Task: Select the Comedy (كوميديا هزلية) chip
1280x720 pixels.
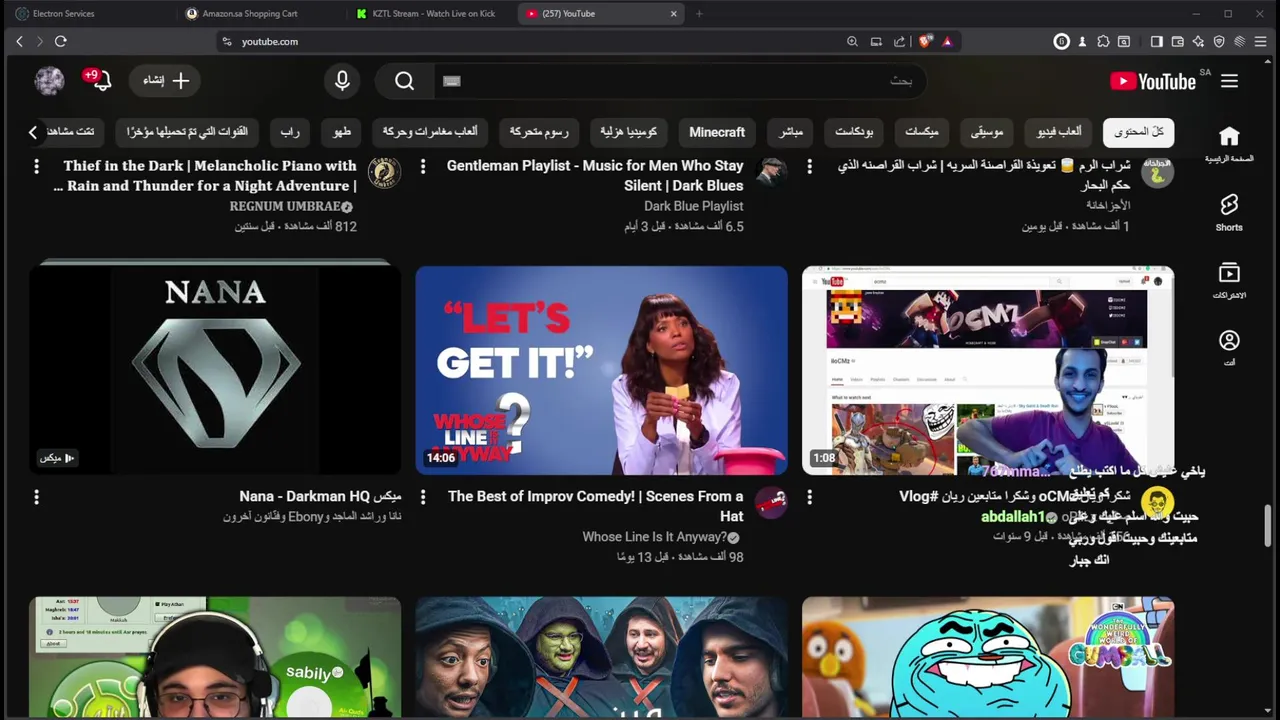Action: (629, 132)
